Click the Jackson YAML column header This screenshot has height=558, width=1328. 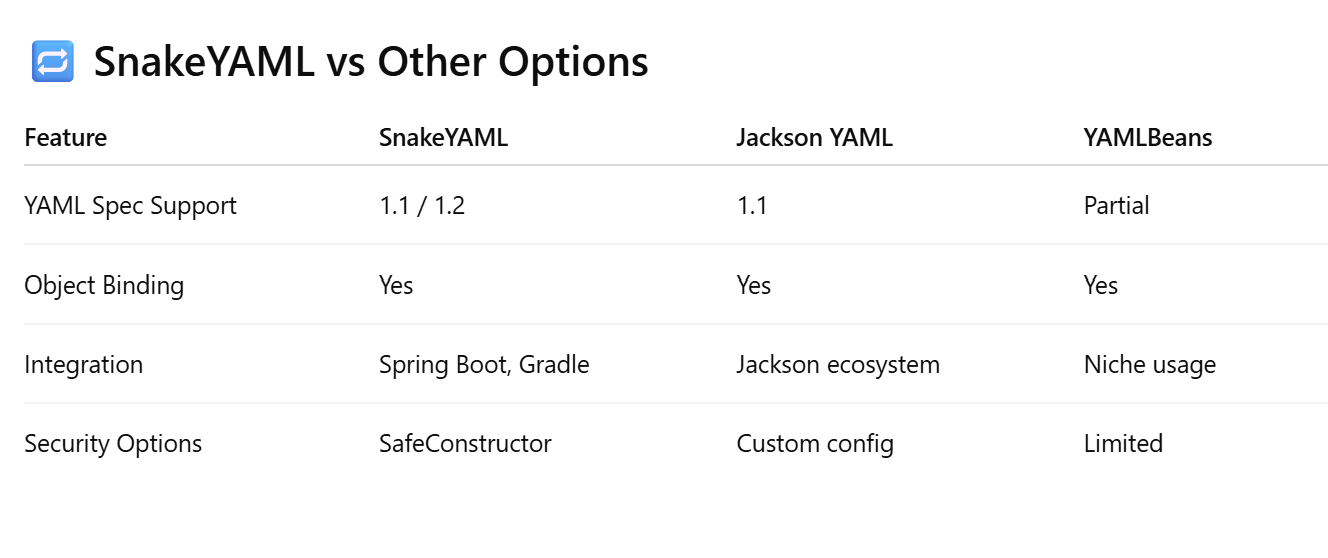[814, 138]
